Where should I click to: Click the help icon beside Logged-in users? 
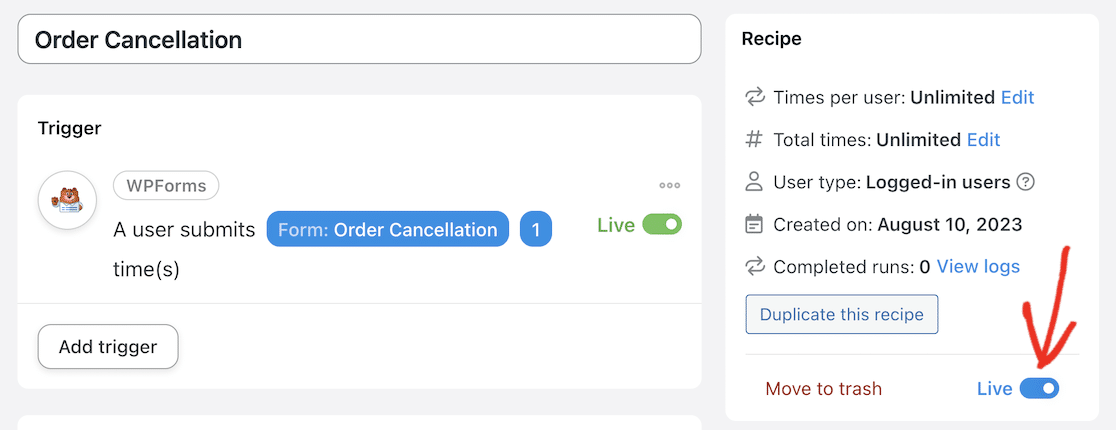point(1025,182)
